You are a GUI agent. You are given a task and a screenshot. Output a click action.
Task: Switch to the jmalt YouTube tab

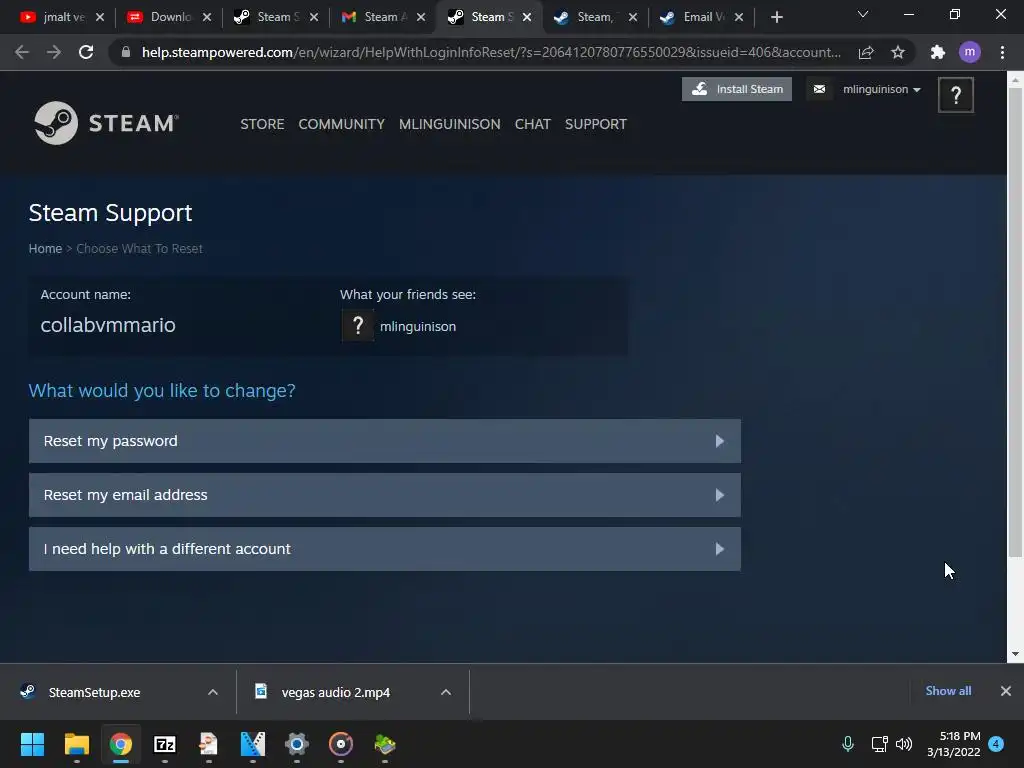click(x=54, y=17)
